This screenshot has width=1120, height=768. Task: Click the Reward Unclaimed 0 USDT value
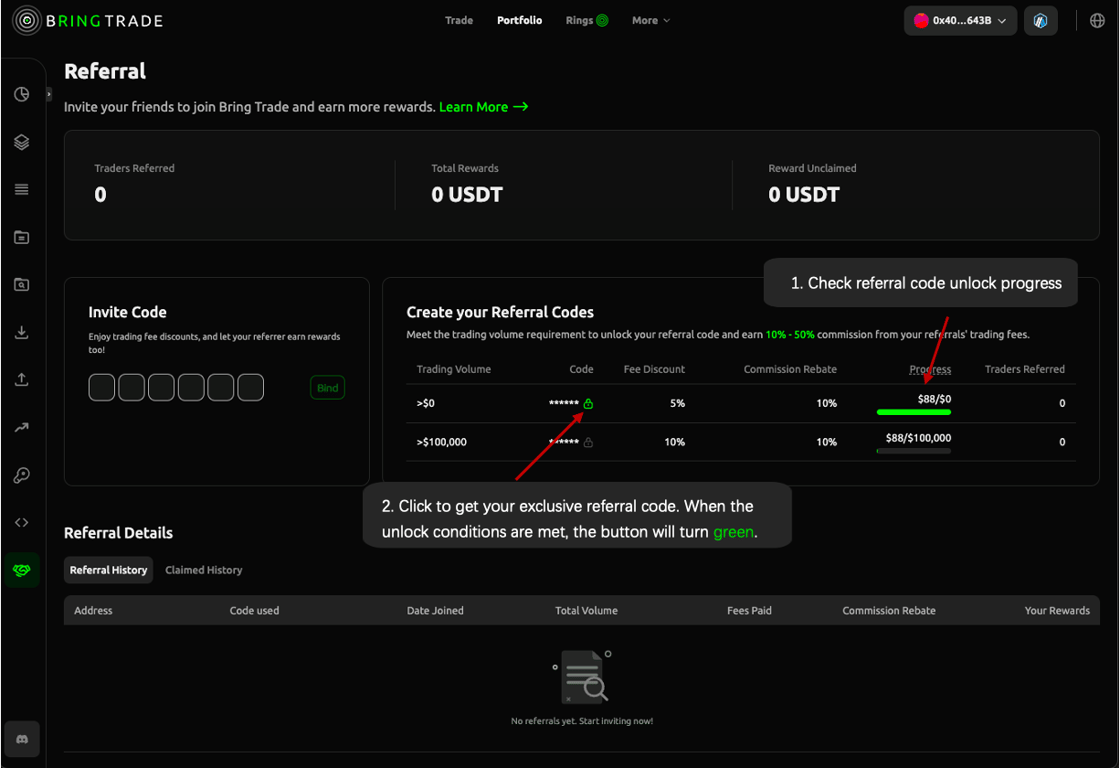[804, 194]
